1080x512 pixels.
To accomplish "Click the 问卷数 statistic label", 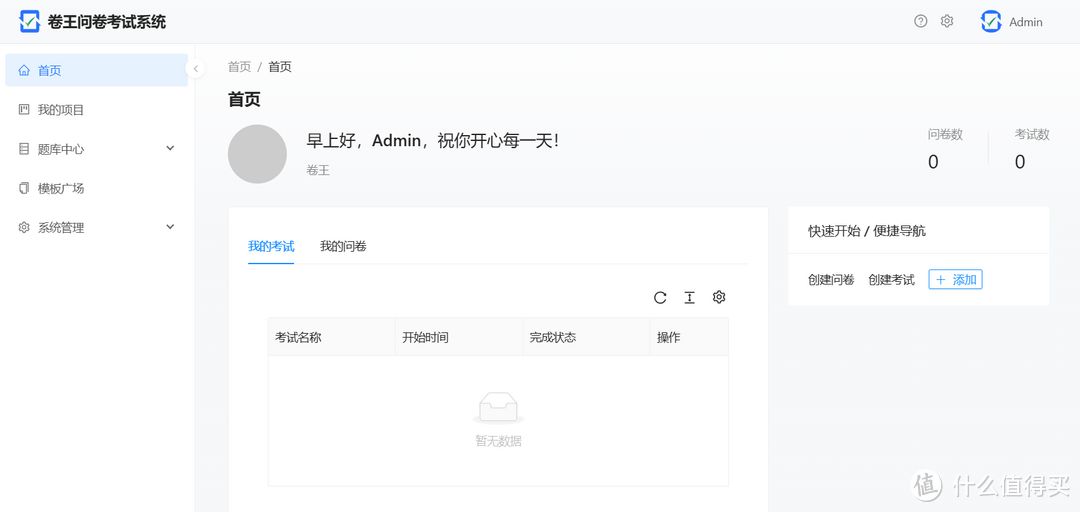I will 945,135.
